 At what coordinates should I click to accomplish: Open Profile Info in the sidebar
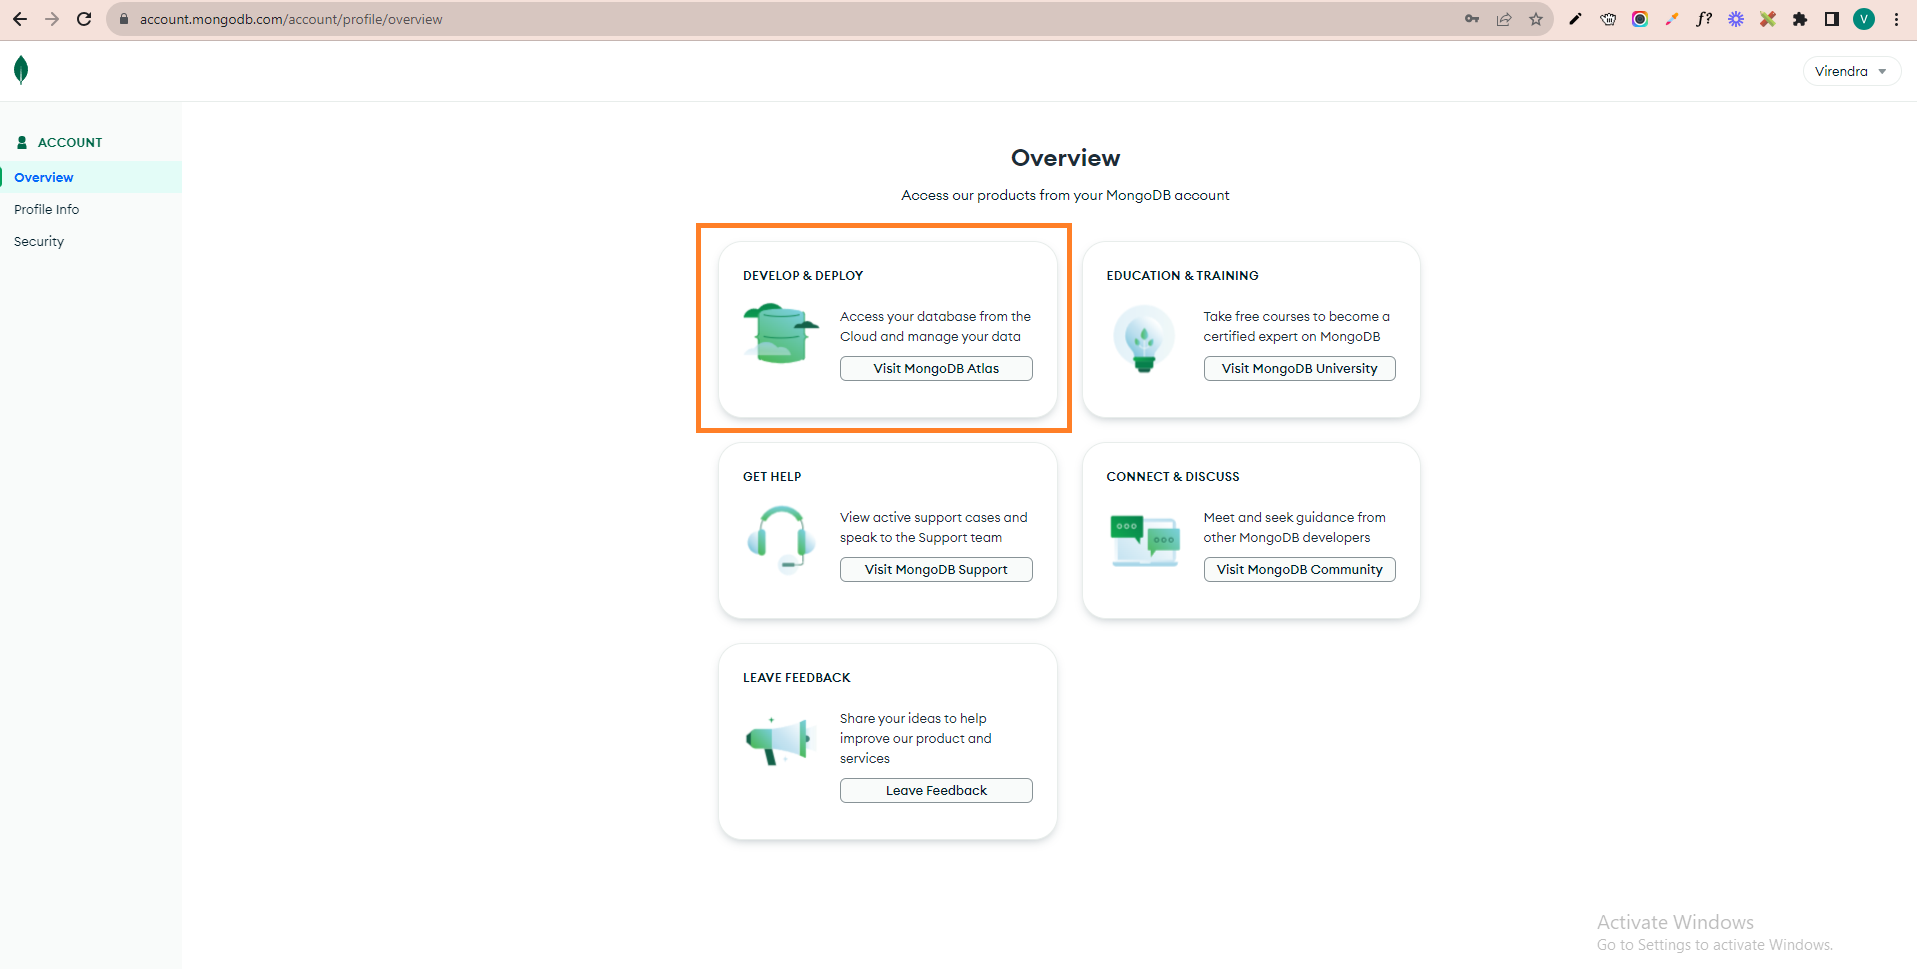(46, 209)
